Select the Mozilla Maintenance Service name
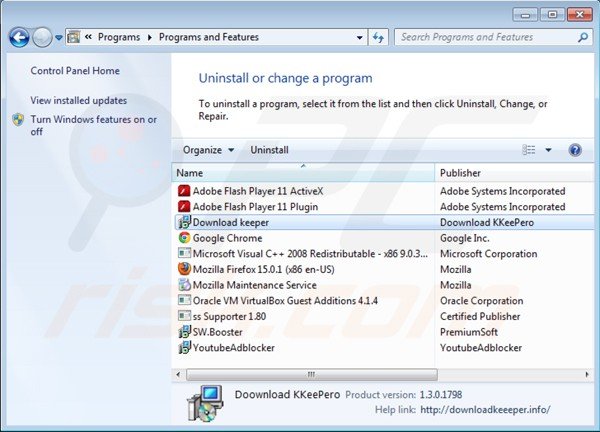Viewport: 600px width, 432px height. click(254, 285)
